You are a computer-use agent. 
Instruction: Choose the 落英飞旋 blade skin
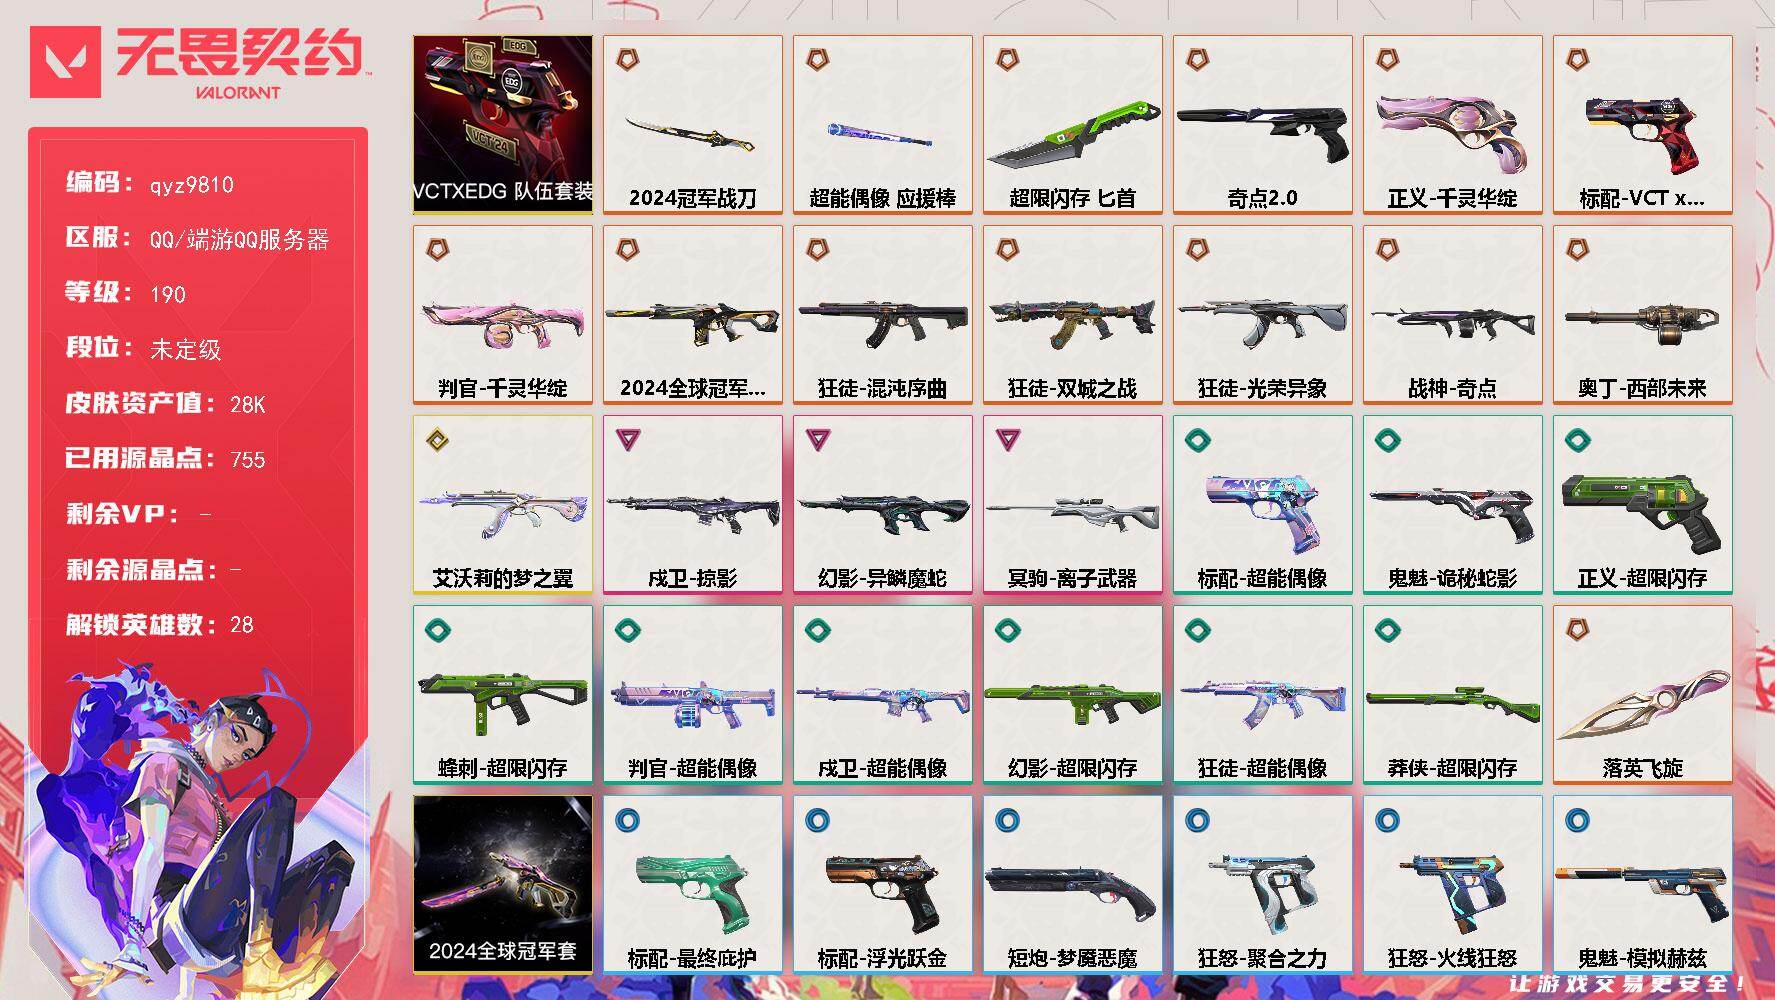pos(1643,694)
